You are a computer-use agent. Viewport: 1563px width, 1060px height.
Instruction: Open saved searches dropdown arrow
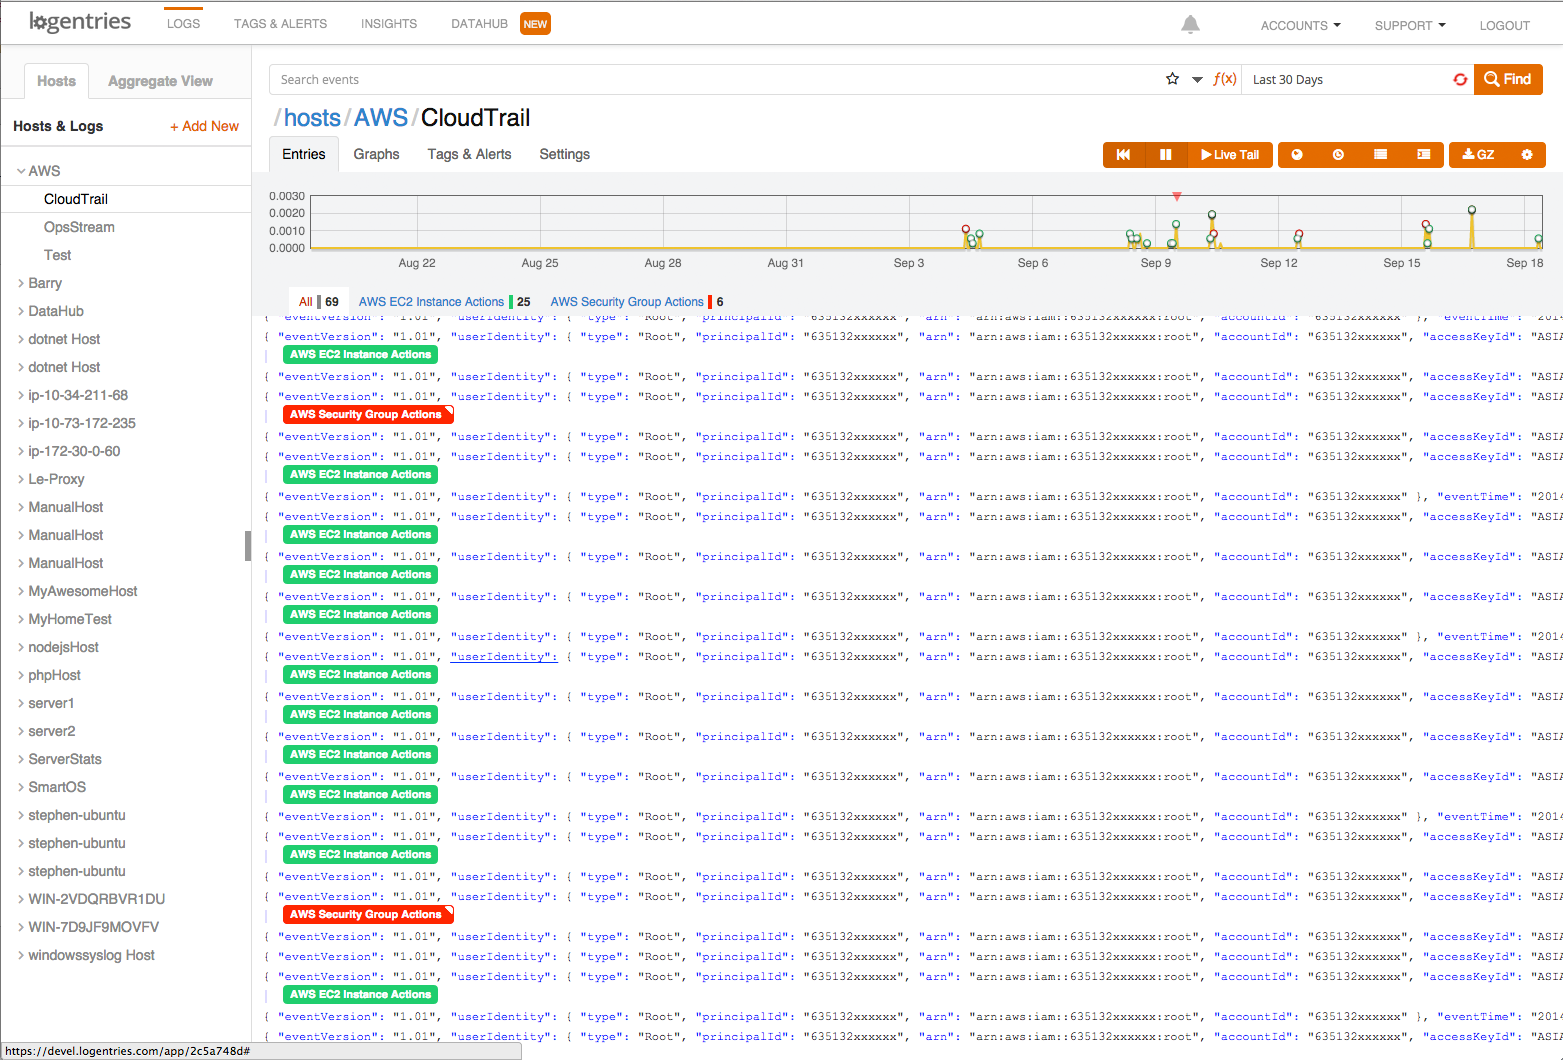point(1197,80)
